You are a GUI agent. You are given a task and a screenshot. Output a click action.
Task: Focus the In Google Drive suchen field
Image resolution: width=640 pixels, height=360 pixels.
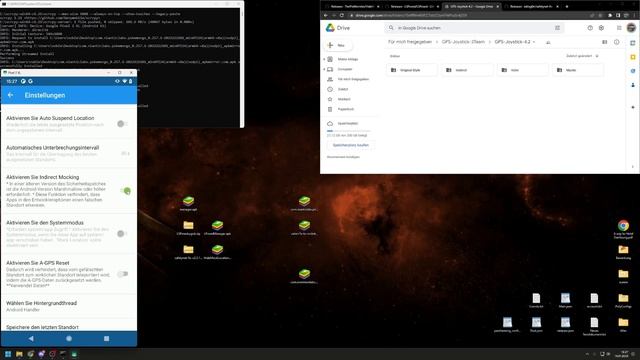click(x=473, y=28)
